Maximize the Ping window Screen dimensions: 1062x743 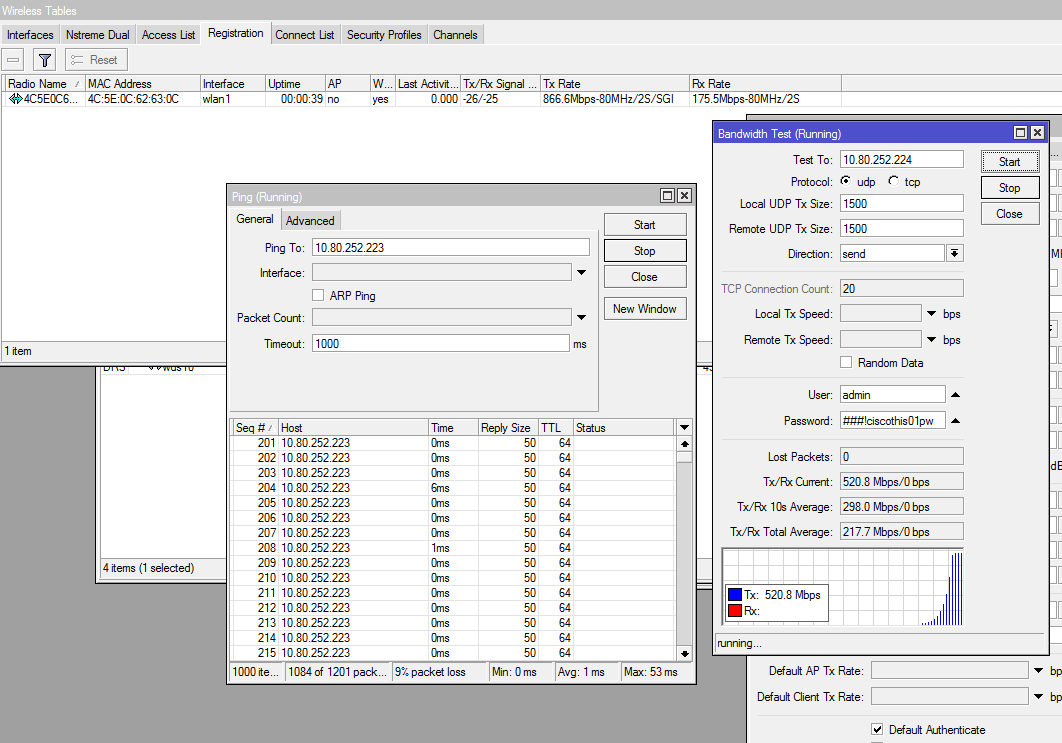667,196
